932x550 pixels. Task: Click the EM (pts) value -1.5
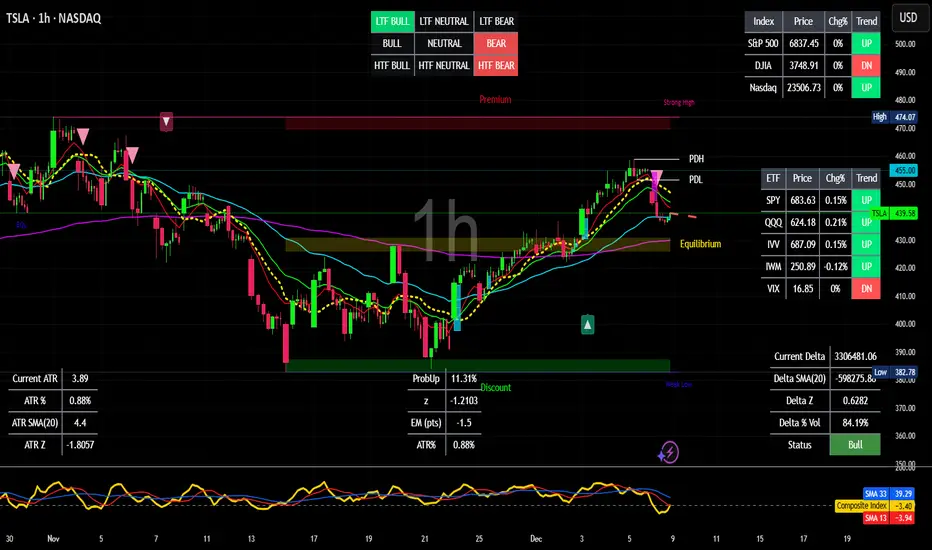click(464, 423)
